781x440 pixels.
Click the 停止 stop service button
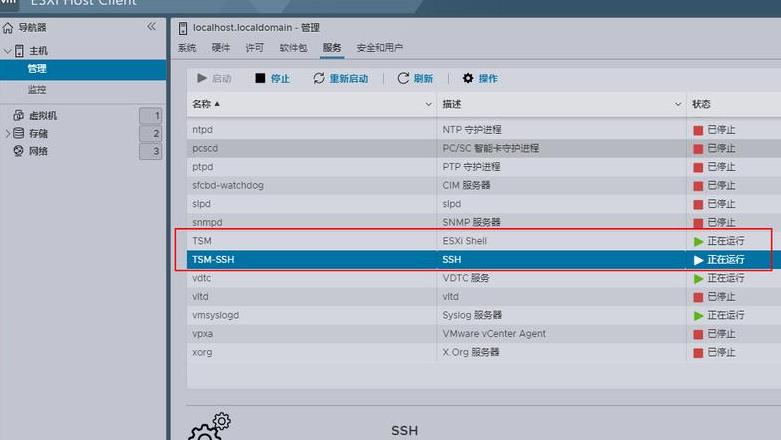pos(272,78)
